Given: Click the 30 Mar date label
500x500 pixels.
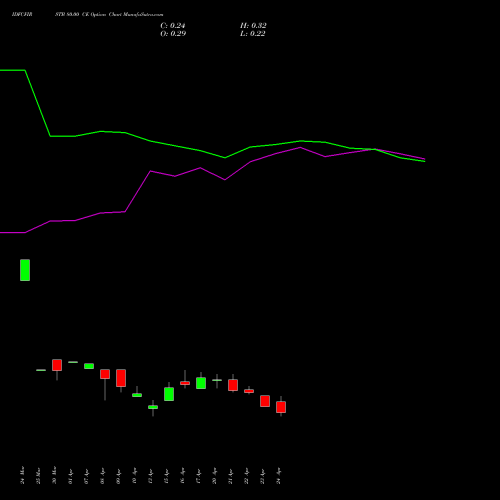Looking at the screenshot, I should point(54,475).
